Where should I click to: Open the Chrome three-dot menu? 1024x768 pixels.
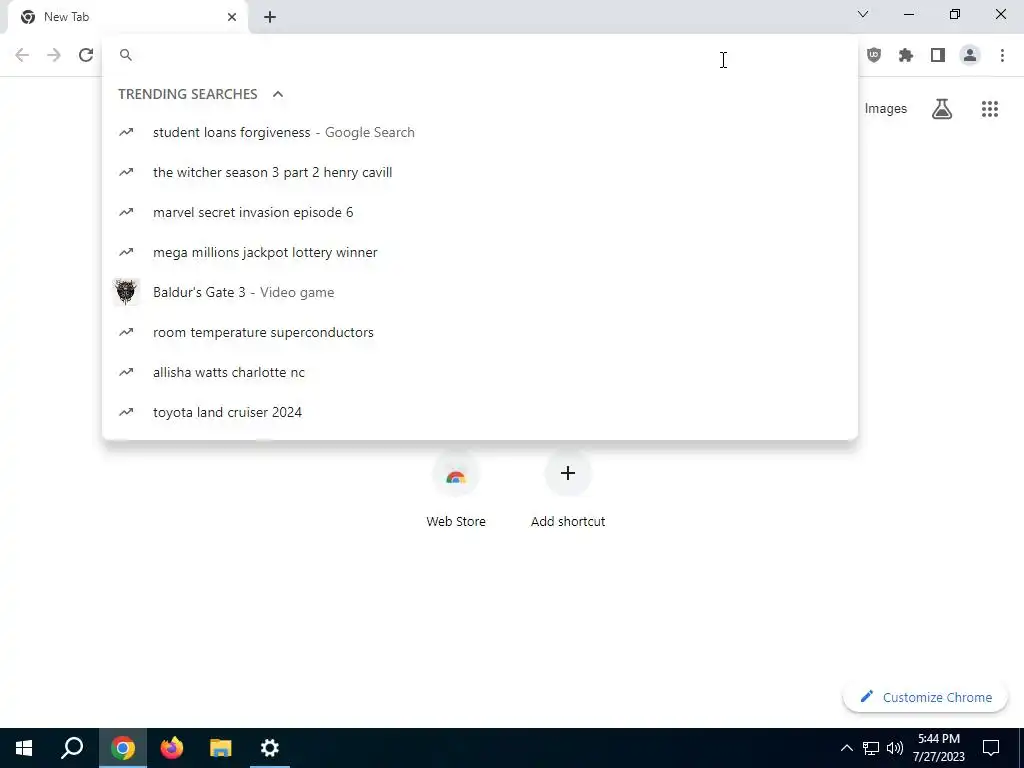point(1002,55)
